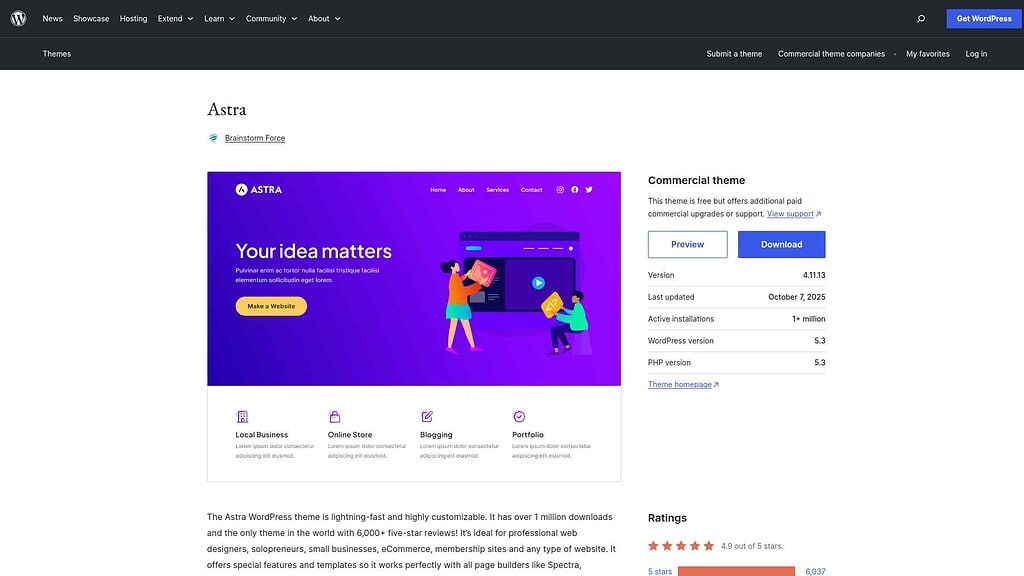
Task: Expand the Extend dropdown menu
Action: pyautogui.click(x=175, y=18)
